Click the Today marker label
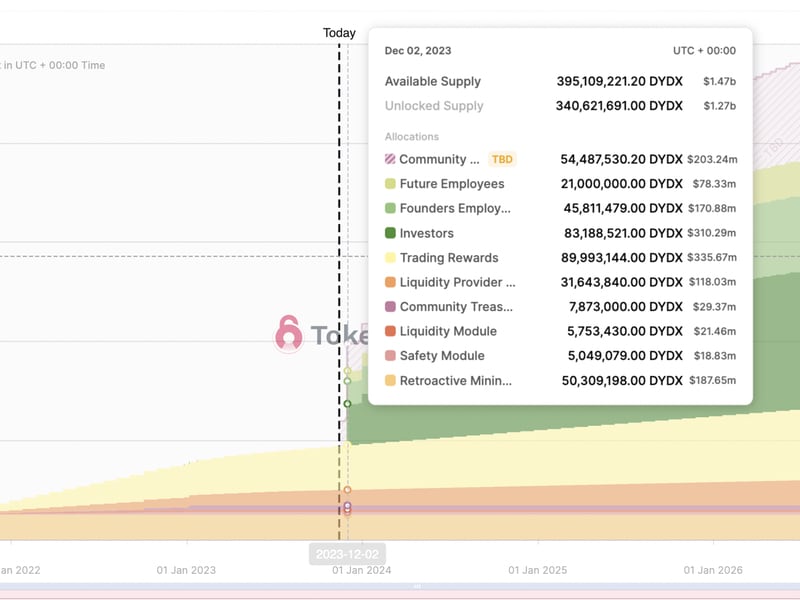 339,33
